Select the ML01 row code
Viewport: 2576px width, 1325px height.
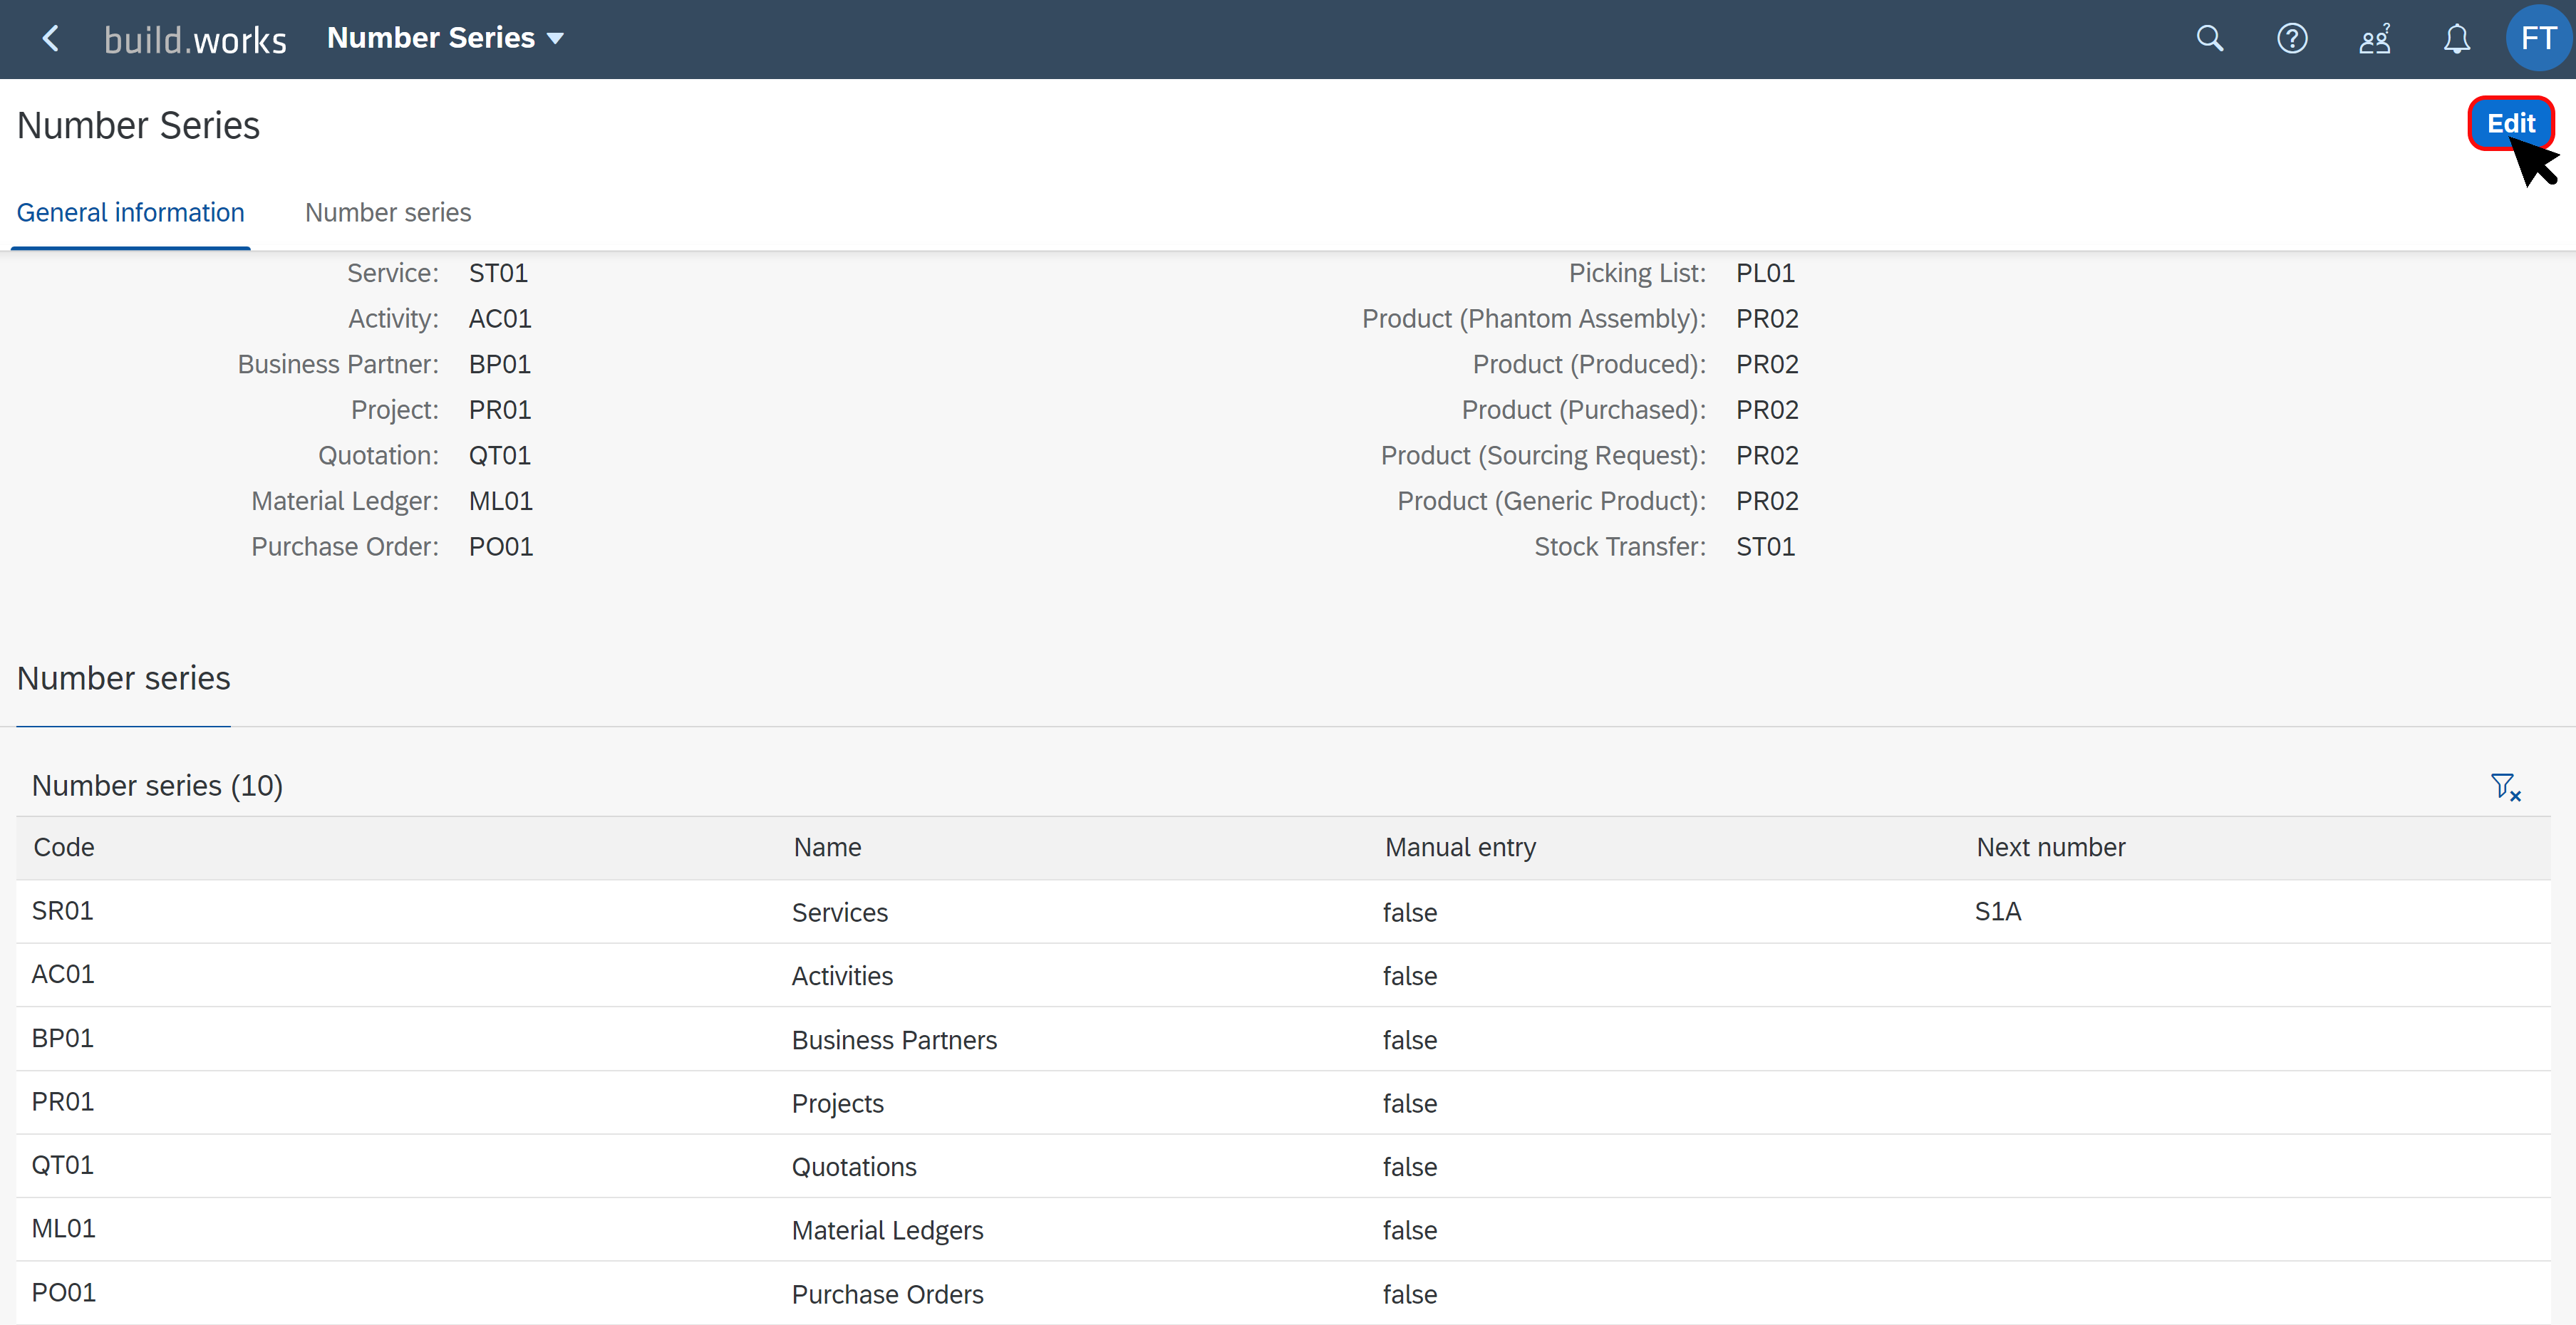point(63,1228)
